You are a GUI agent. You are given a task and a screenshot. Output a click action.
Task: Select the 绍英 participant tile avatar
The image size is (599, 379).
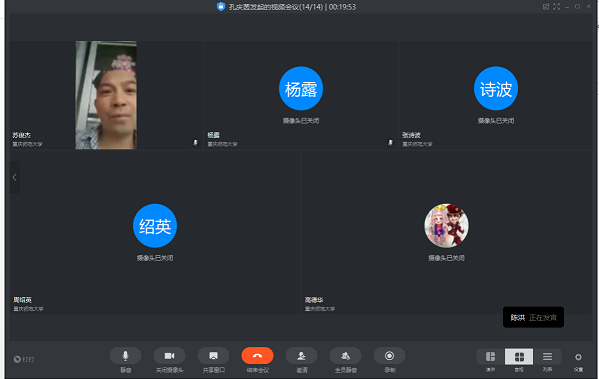[155, 225]
